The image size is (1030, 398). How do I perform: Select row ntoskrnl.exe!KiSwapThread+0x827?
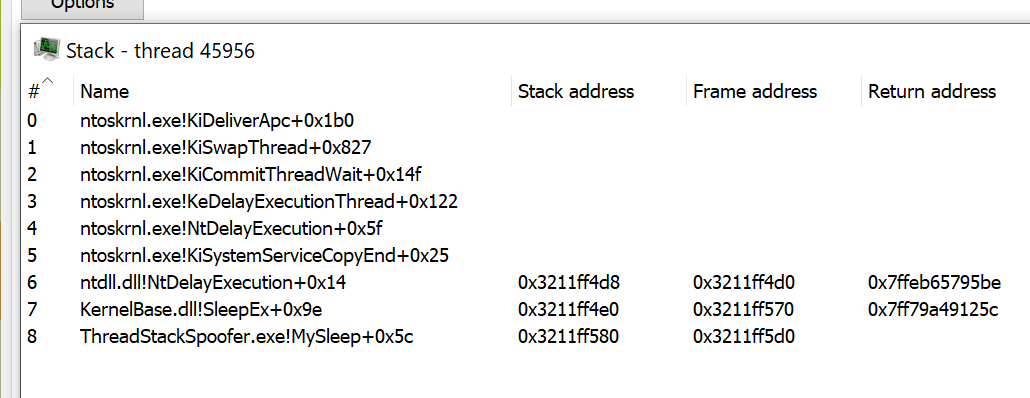pos(526,147)
